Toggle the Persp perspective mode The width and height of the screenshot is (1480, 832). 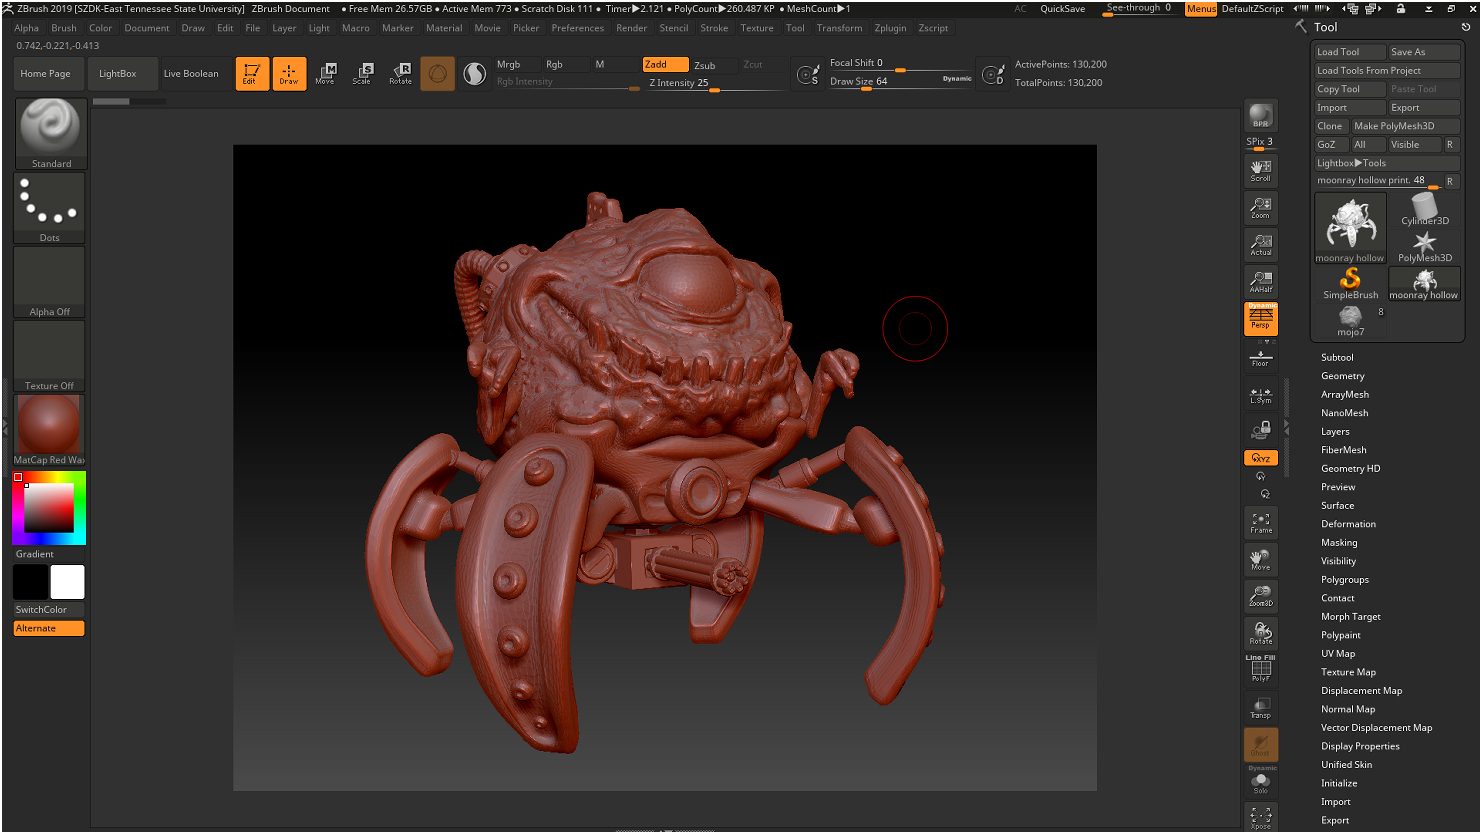tap(1260, 319)
